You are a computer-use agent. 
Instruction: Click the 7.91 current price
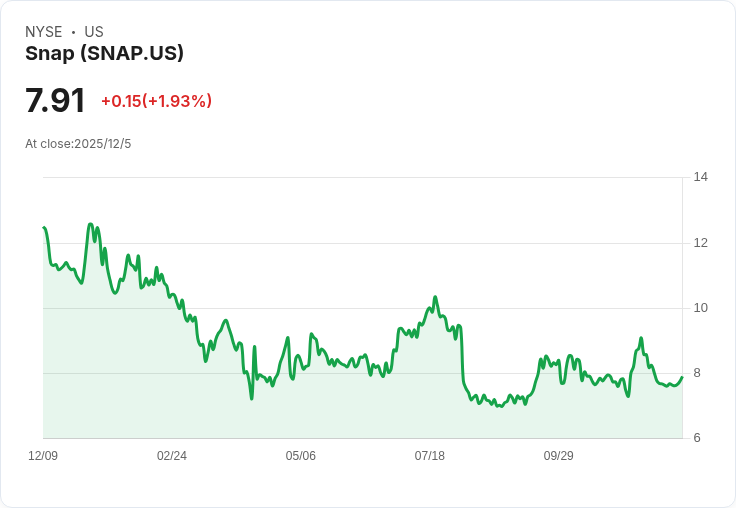click(55, 101)
